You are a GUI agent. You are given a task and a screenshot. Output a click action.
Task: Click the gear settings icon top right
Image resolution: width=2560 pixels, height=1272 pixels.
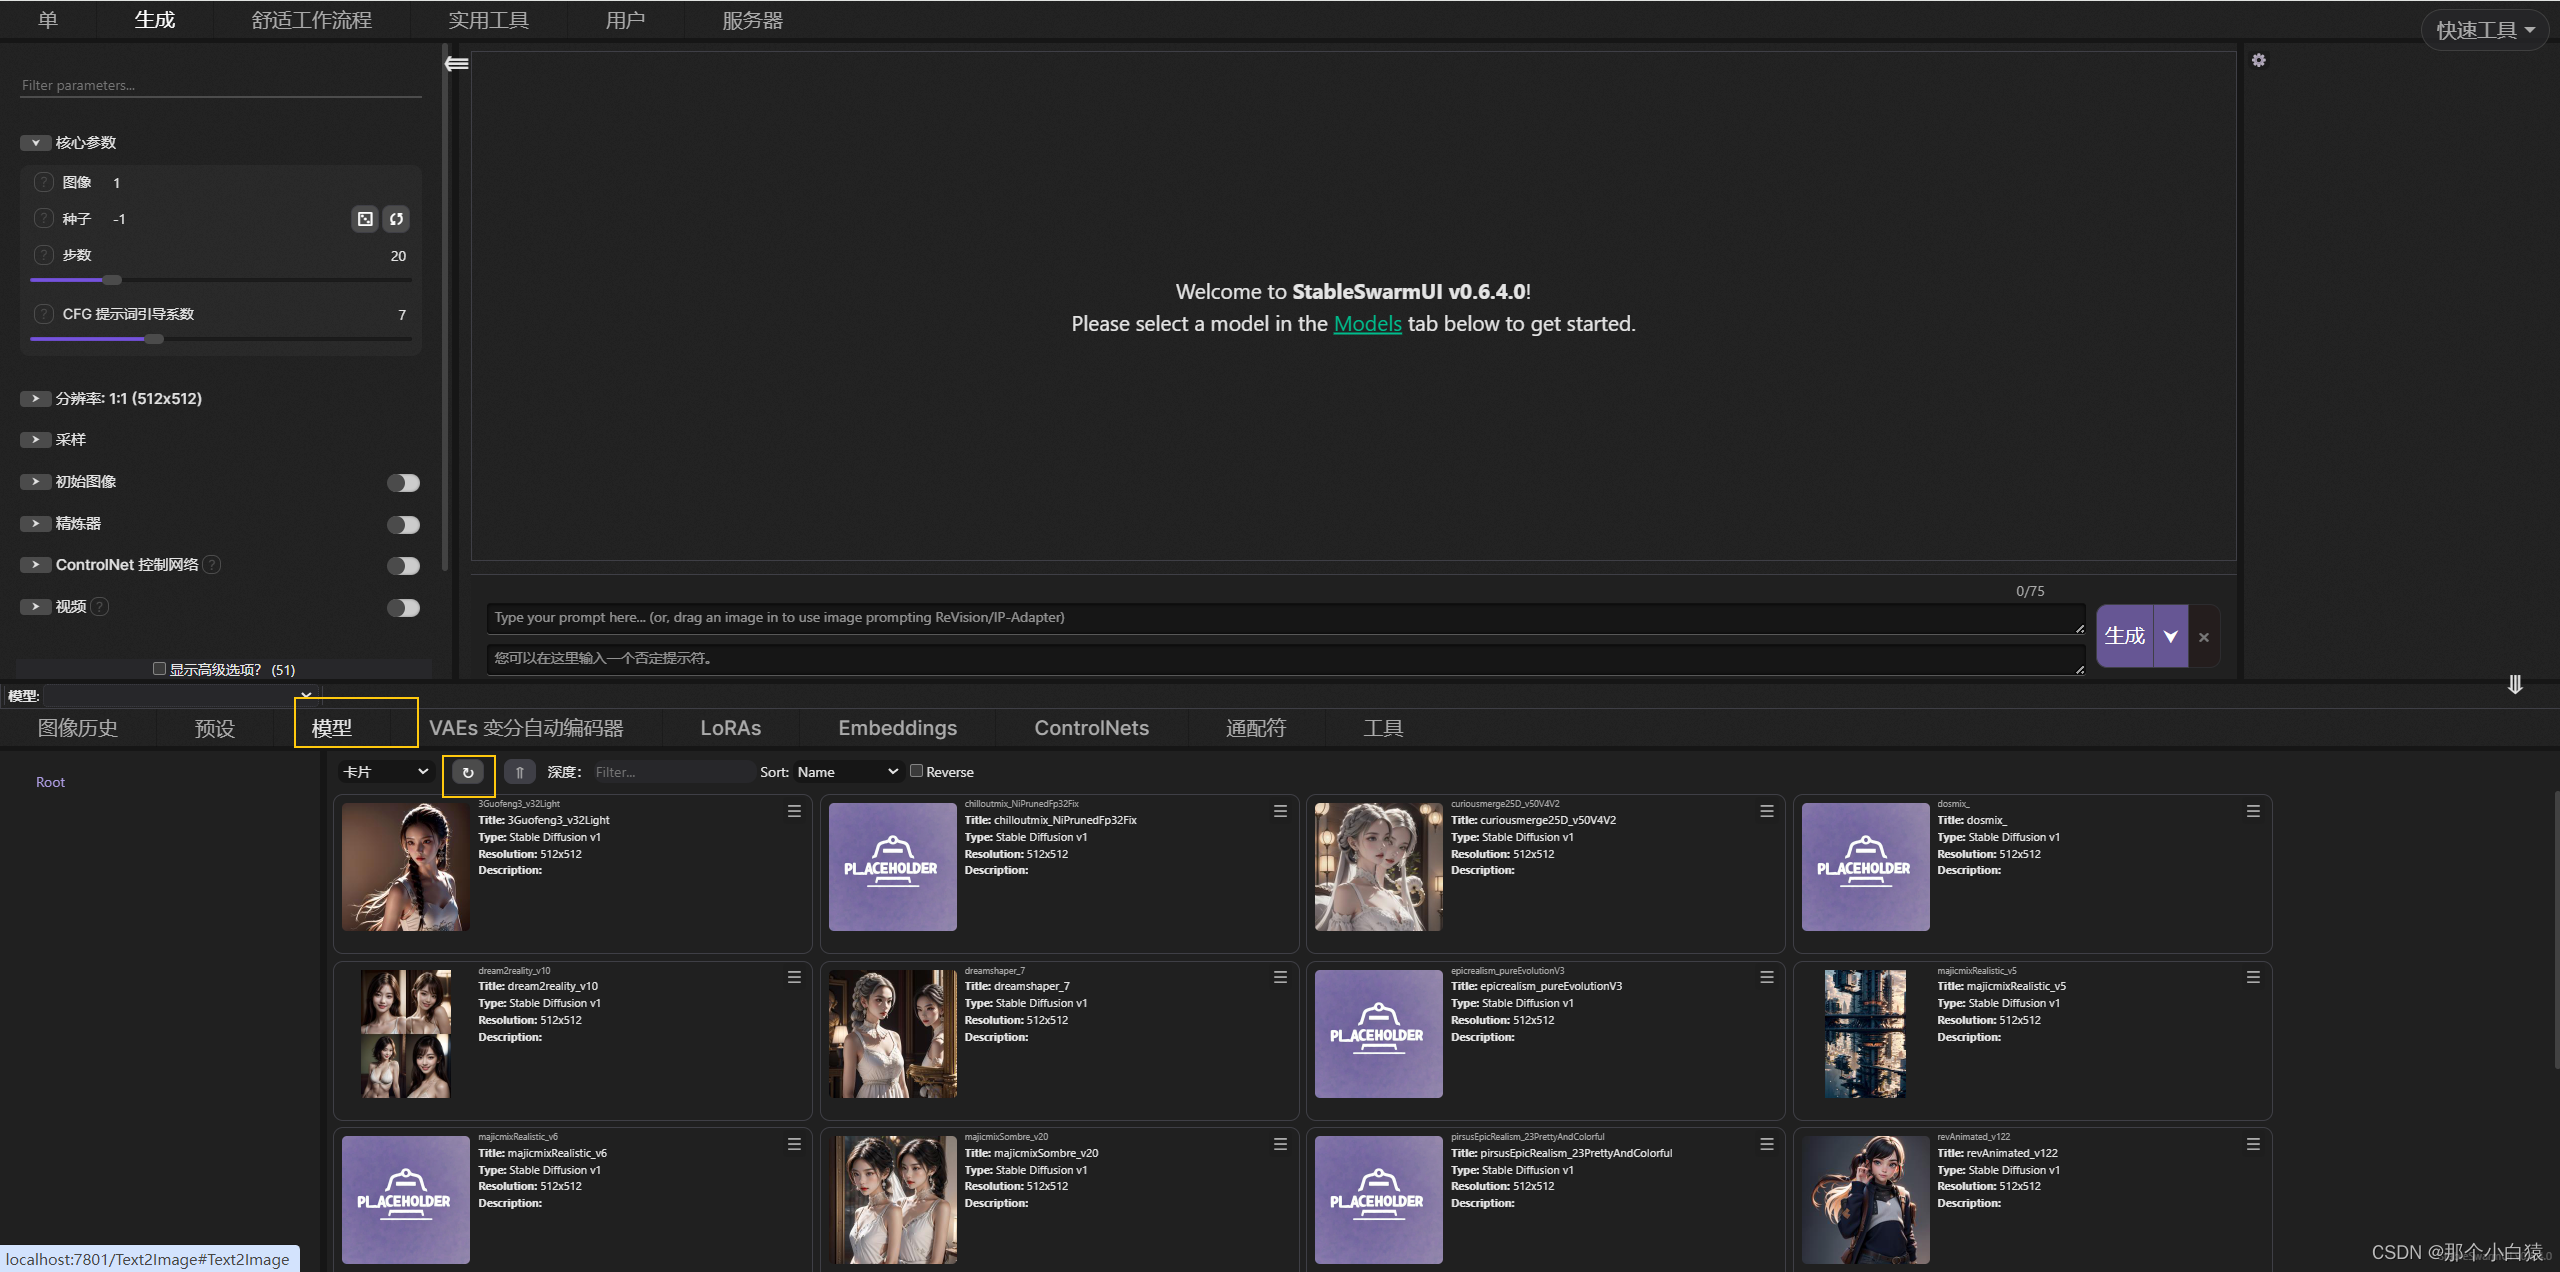[x=2258, y=61]
